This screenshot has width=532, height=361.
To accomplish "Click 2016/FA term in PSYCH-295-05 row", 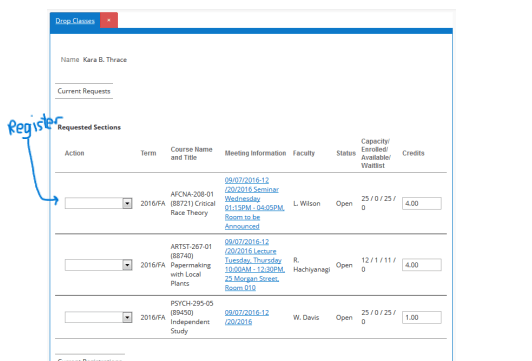I will click(153, 317).
